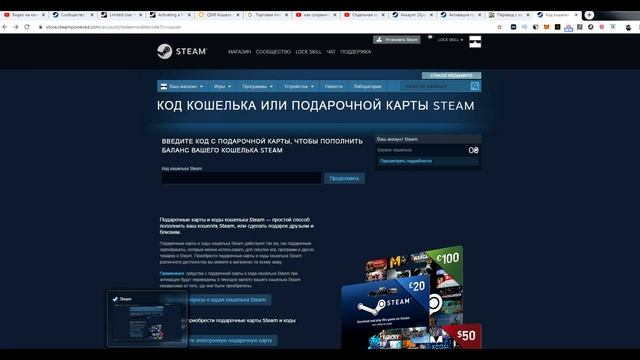Open ЧАТ in the Steam header
The width and height of the screenshot is (640, 360).
point(331,52)
